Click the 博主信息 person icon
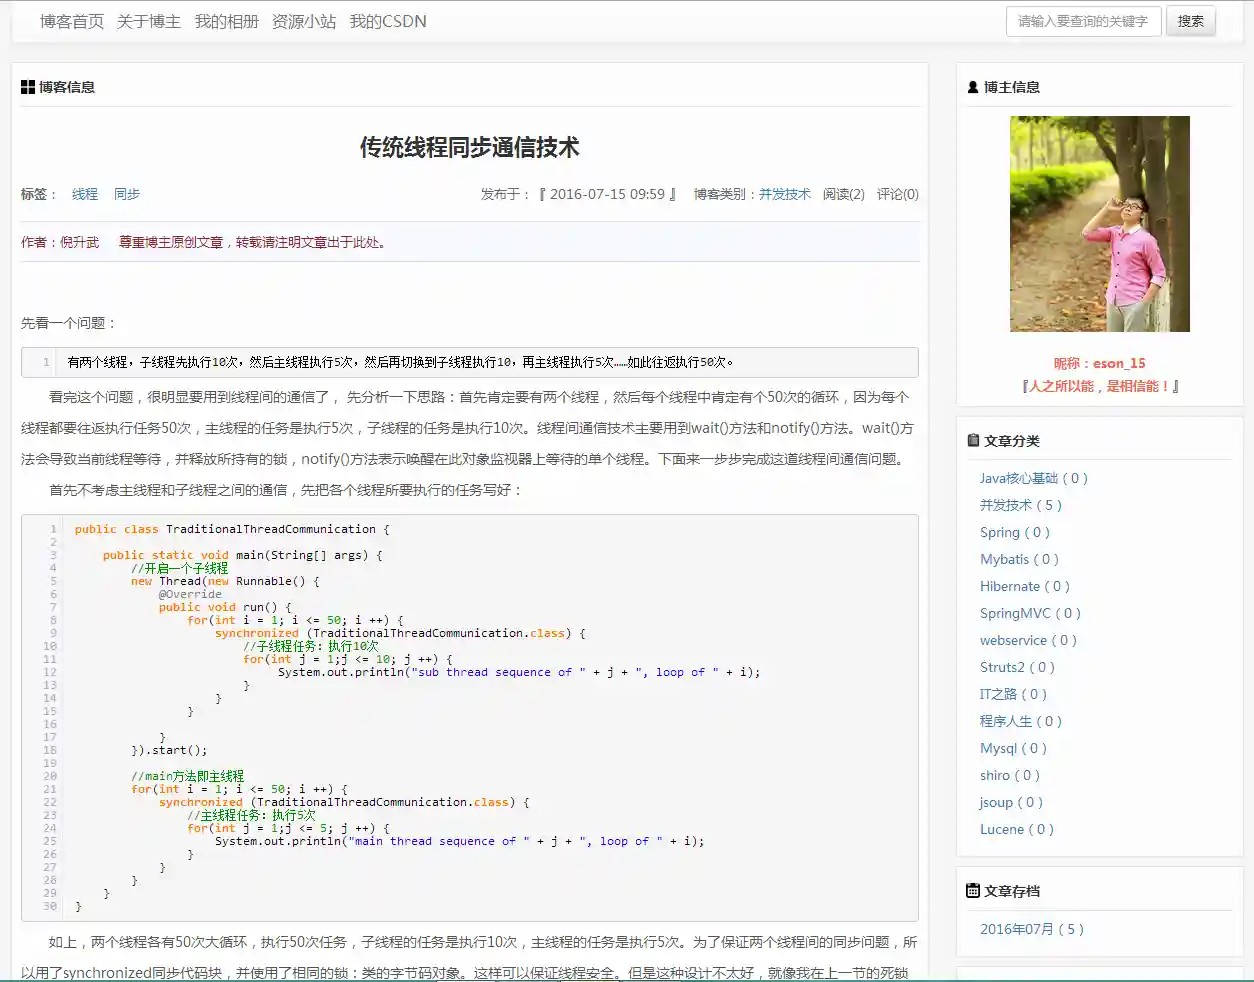 point(973,88)
